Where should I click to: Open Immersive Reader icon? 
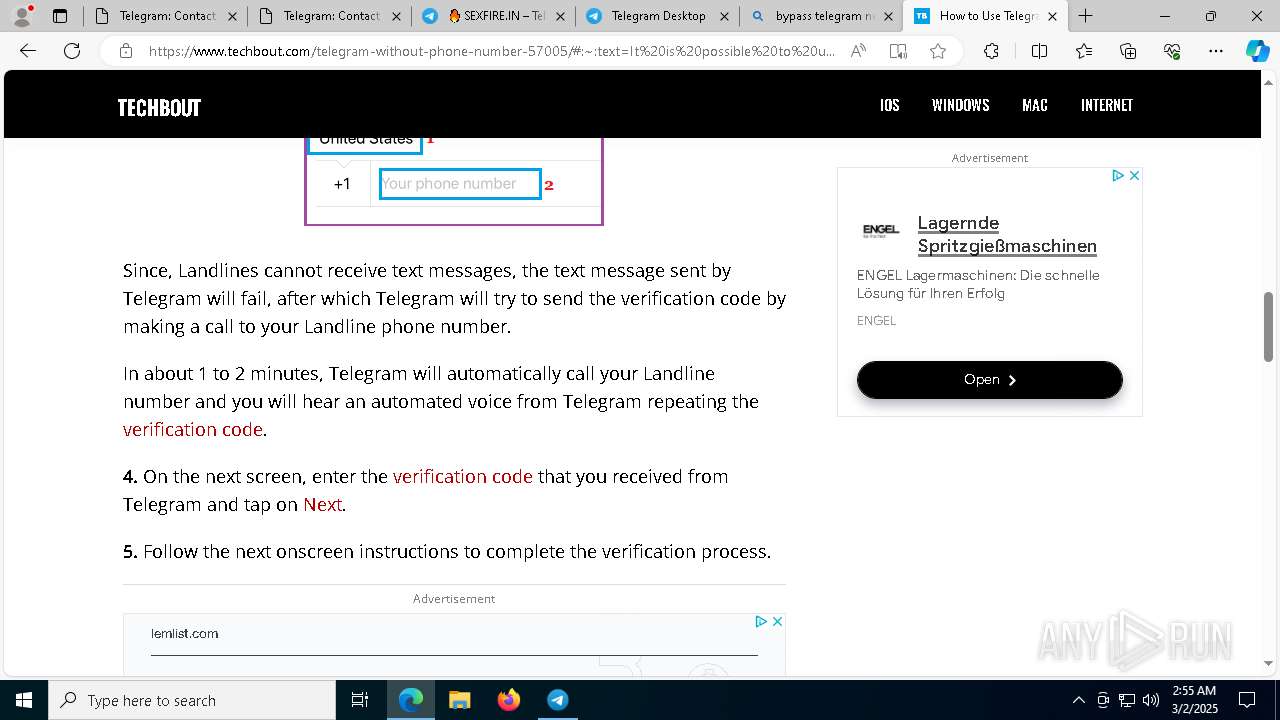click(x=898, y=51)
